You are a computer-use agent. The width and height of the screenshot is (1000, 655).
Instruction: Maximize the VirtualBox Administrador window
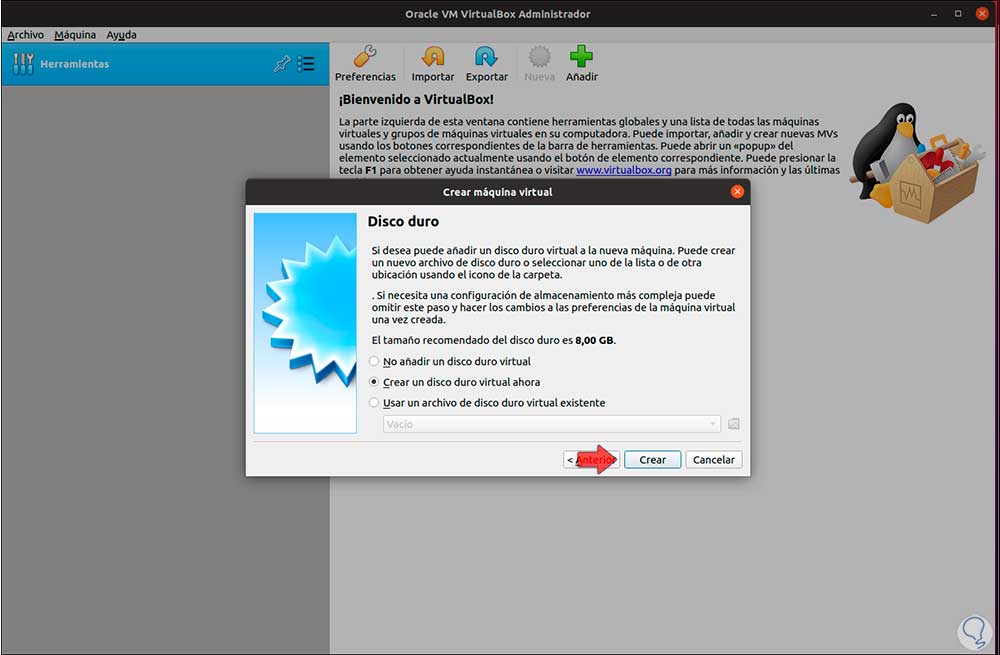(958, 14)
